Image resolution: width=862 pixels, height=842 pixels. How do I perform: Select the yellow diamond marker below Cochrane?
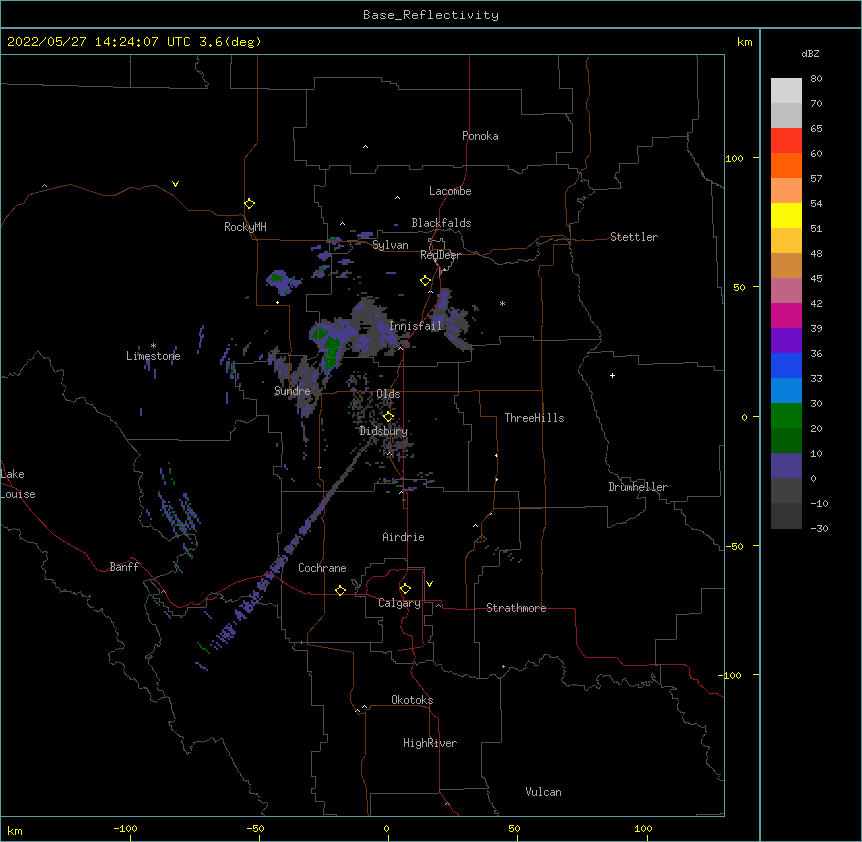pyautogui.click(x=340, y=590)
